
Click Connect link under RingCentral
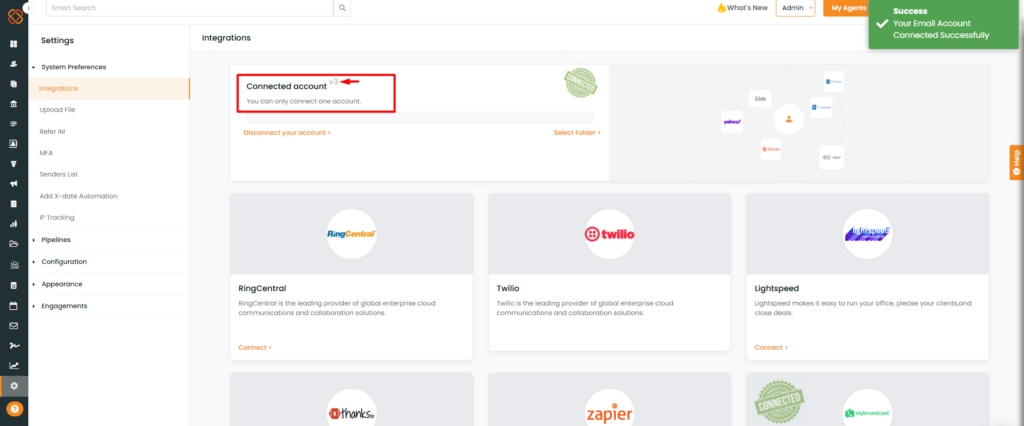point(255,348)
